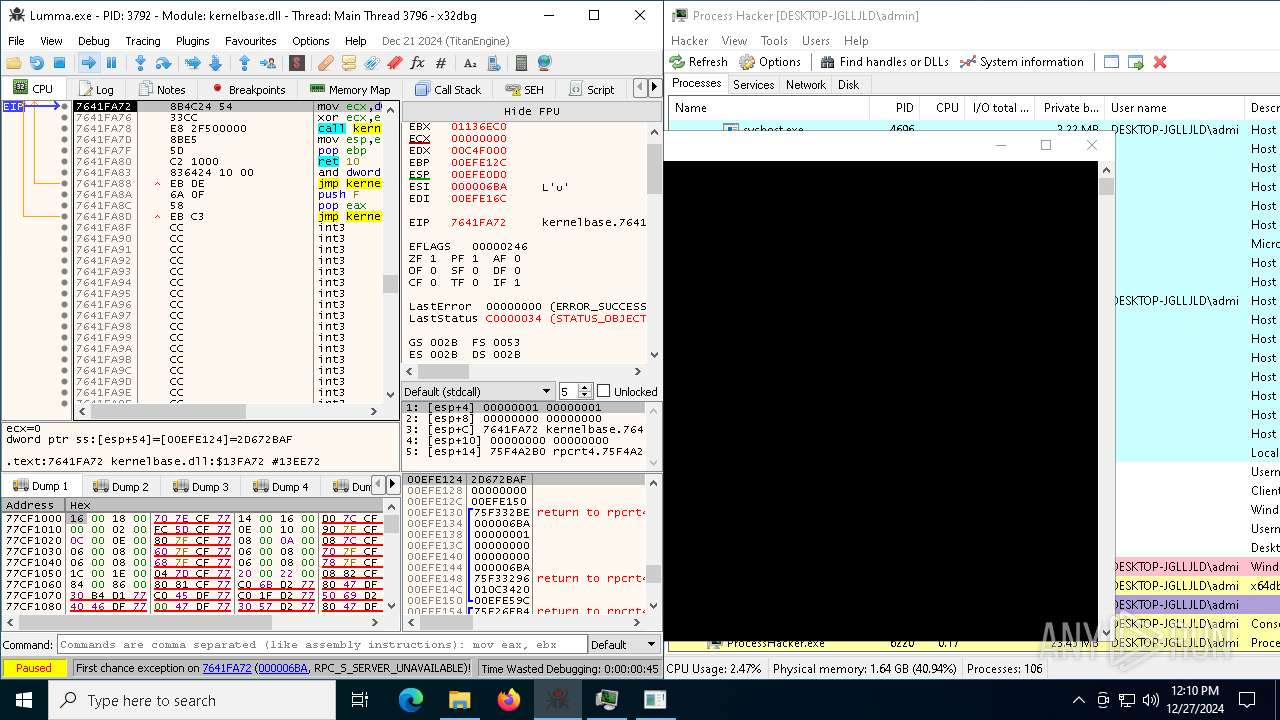Switch to the Services tab in Process Hacker
Screen dimensions: 1280x720
pos(754,85)
